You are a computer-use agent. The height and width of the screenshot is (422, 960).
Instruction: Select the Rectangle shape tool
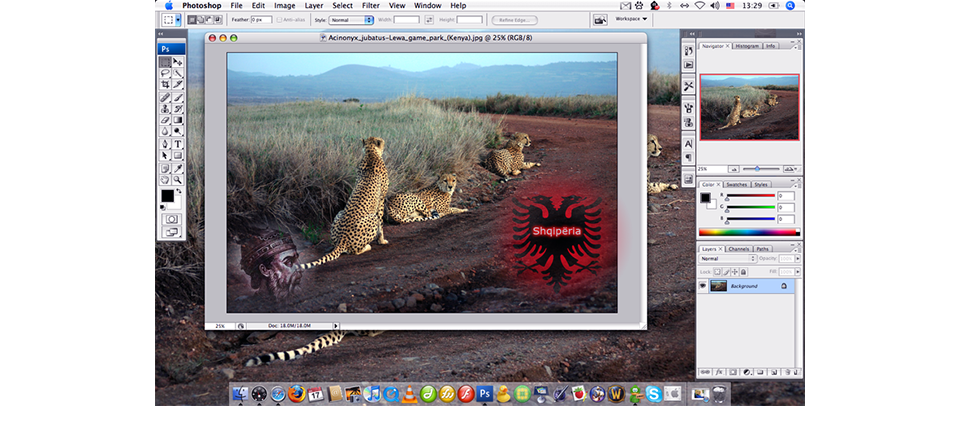[178, 156]
